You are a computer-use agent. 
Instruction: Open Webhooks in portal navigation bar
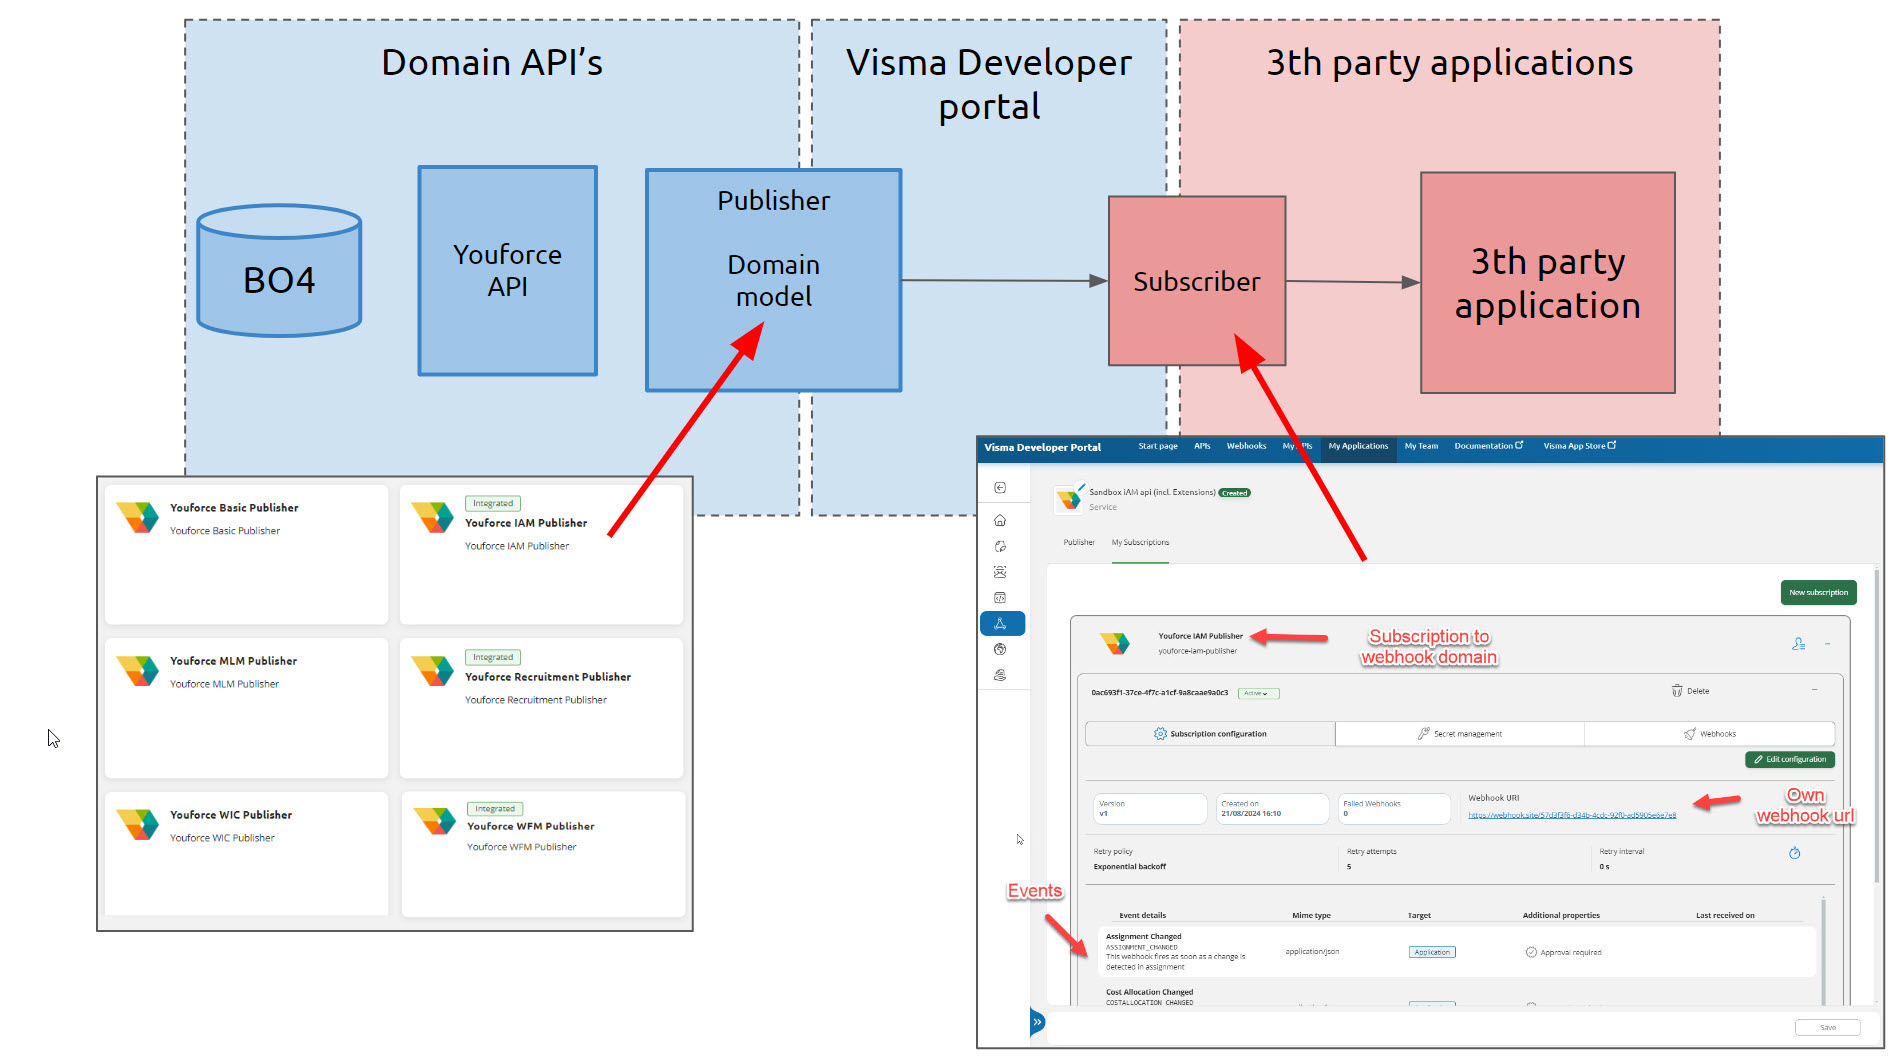(1246, 446)
